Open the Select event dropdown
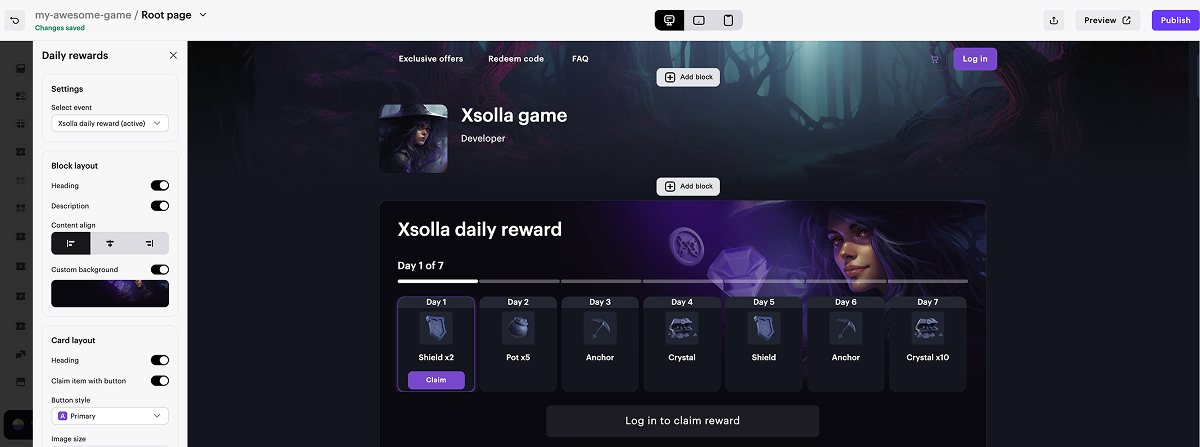 110,123
